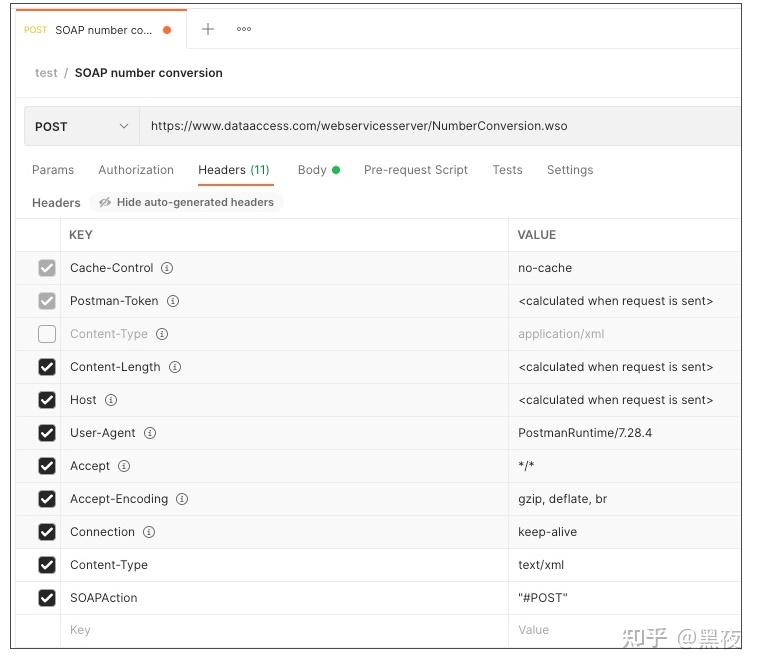Click the request URL input field
Viewport: 760px width, 670px height.
440,126
